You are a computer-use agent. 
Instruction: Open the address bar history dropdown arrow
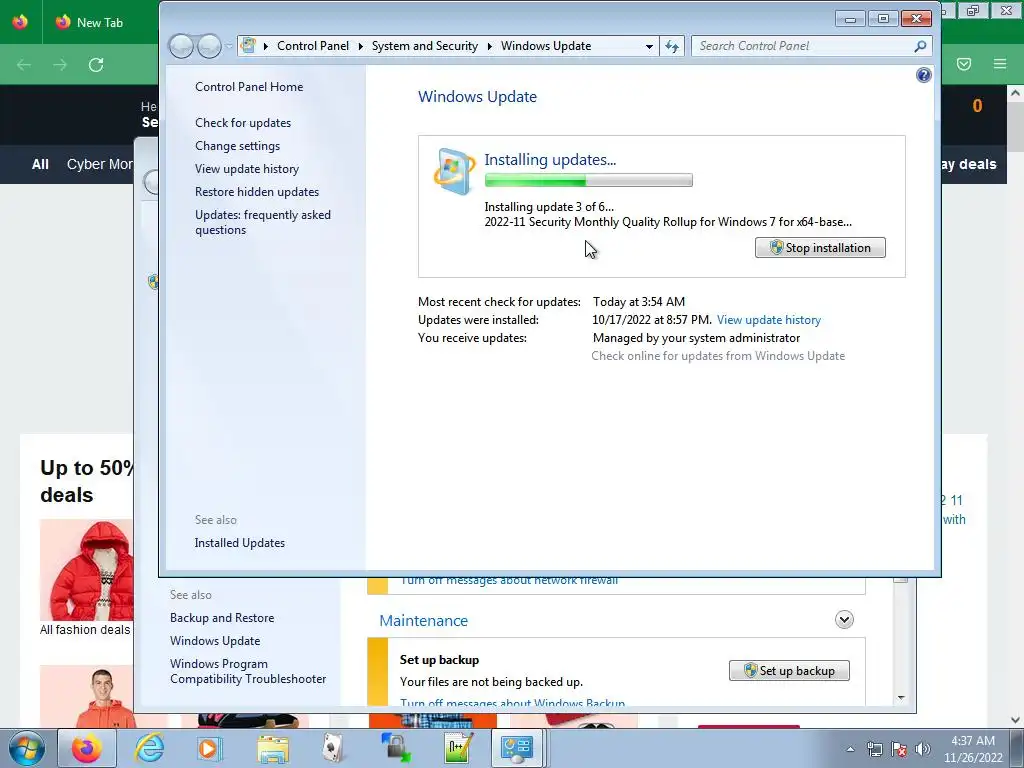coord(649,46)
